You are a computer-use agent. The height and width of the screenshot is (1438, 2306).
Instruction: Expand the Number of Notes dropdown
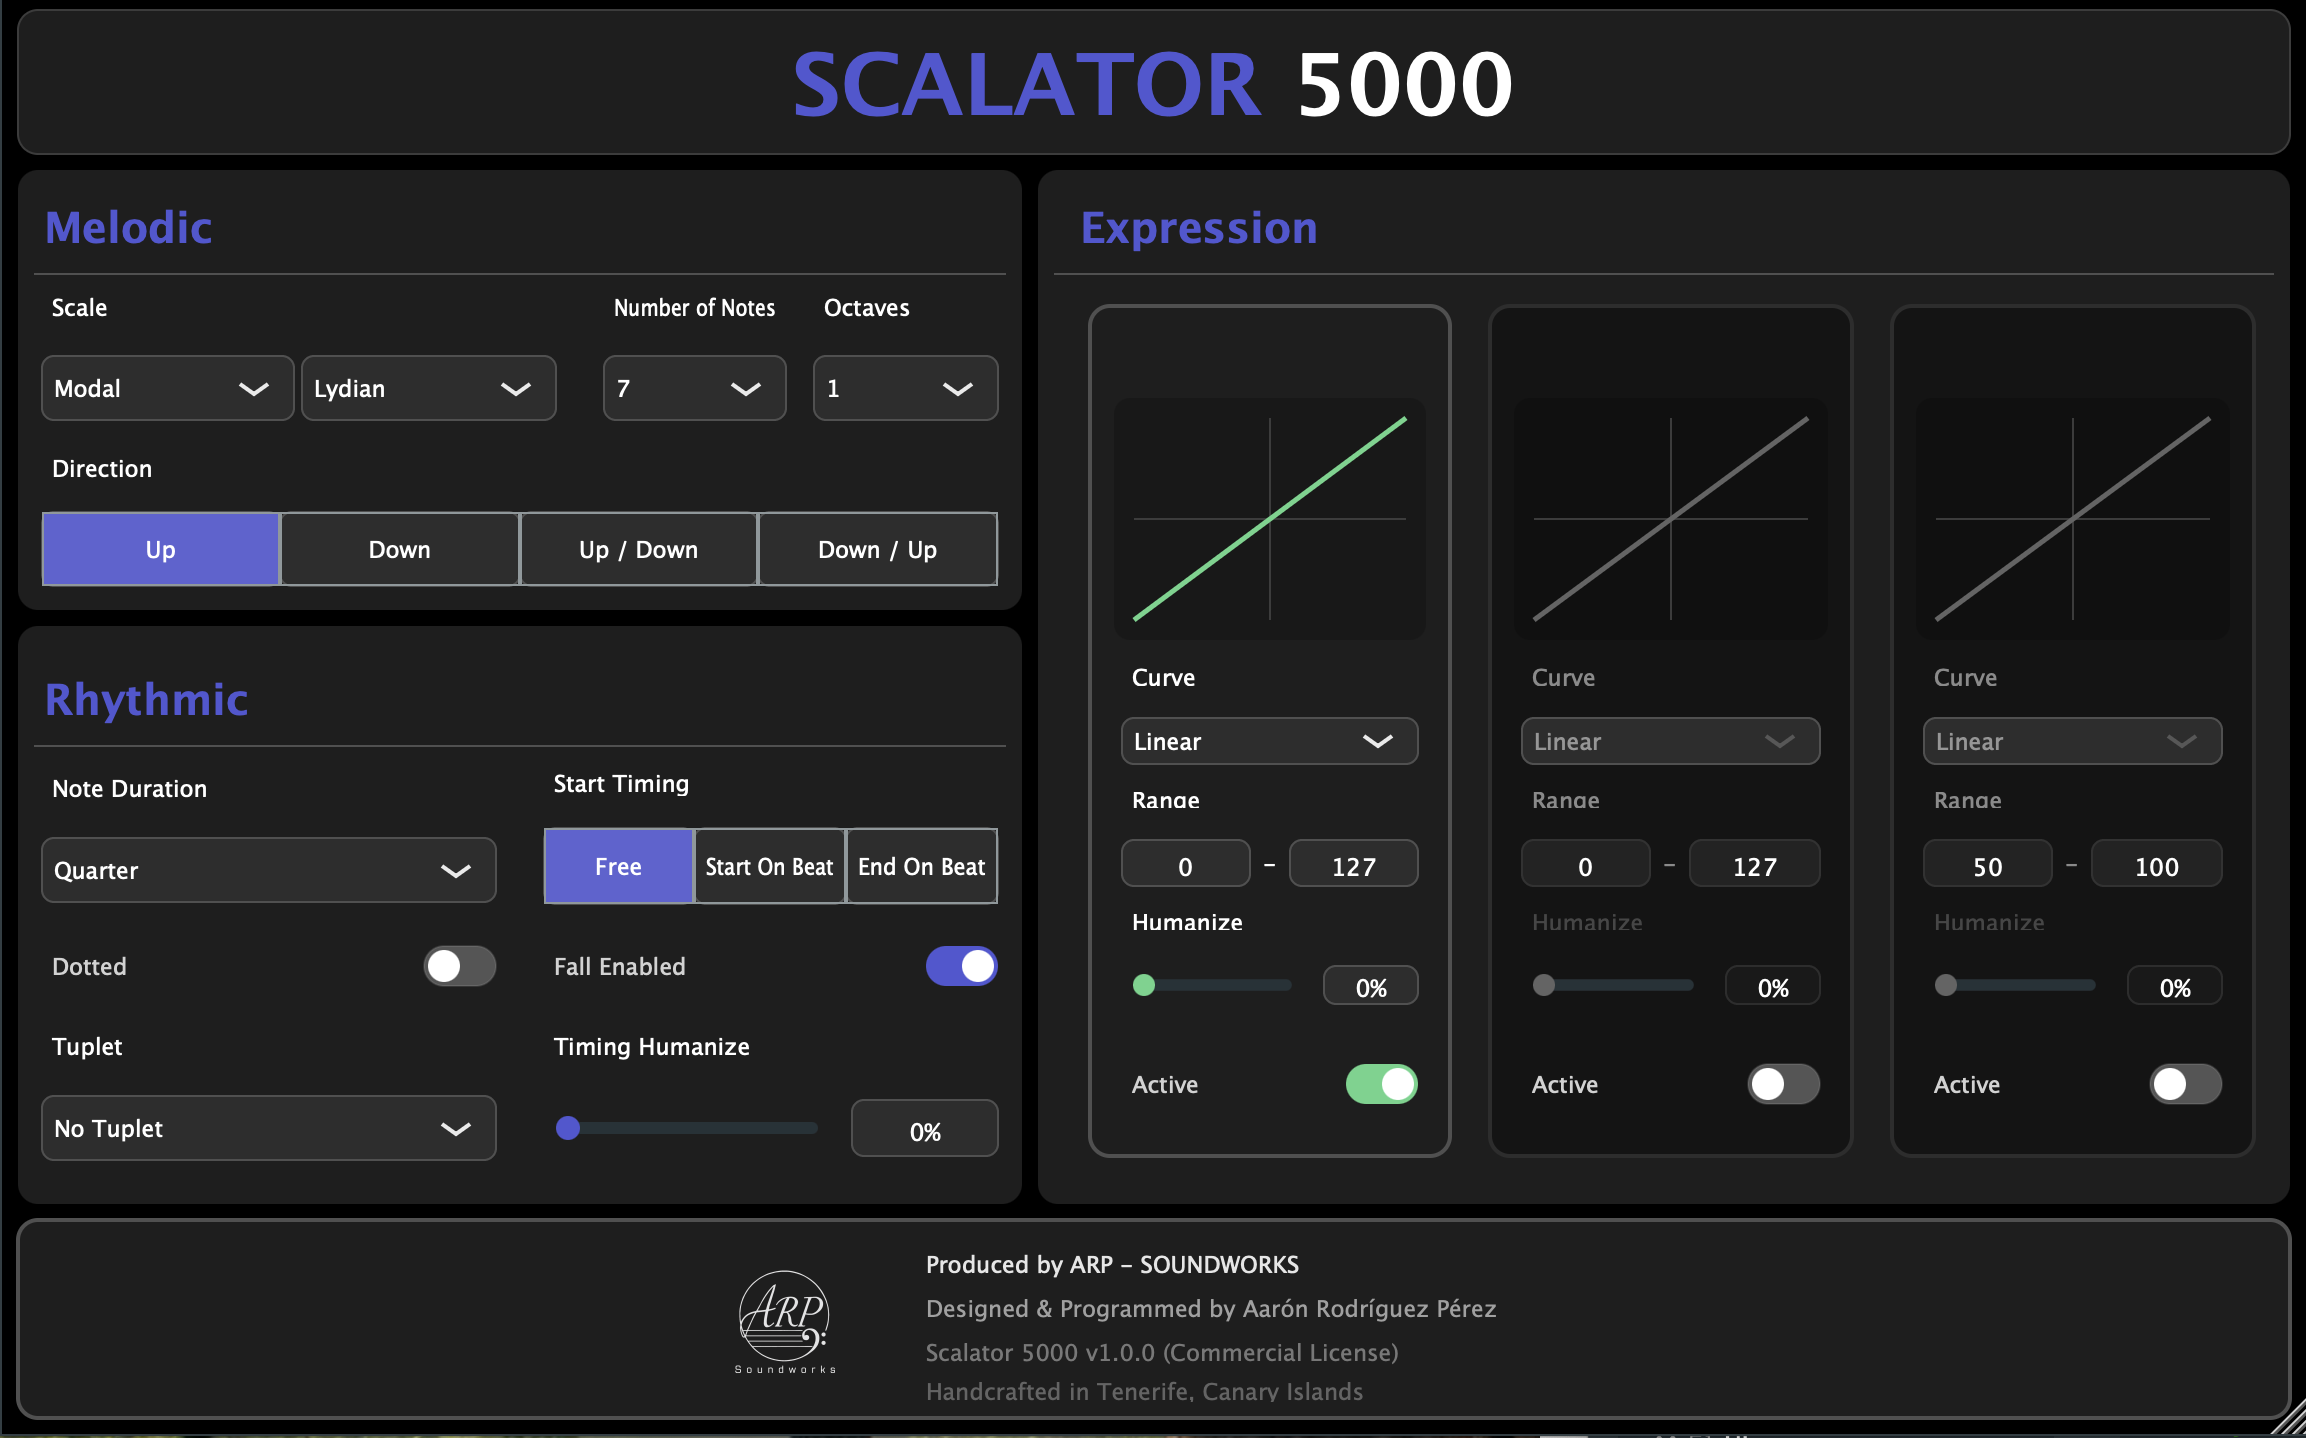694,388
